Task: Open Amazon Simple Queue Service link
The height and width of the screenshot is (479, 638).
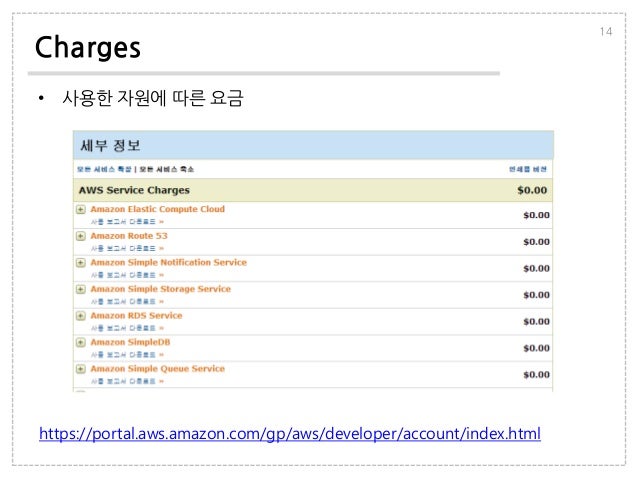Action: tap(157, 369)
